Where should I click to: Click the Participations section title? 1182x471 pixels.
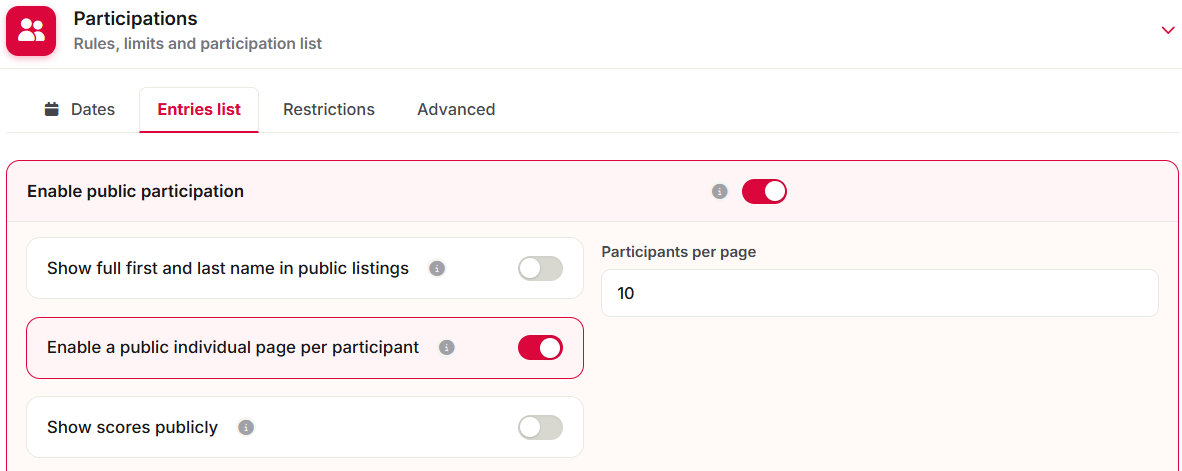(136, 18)
